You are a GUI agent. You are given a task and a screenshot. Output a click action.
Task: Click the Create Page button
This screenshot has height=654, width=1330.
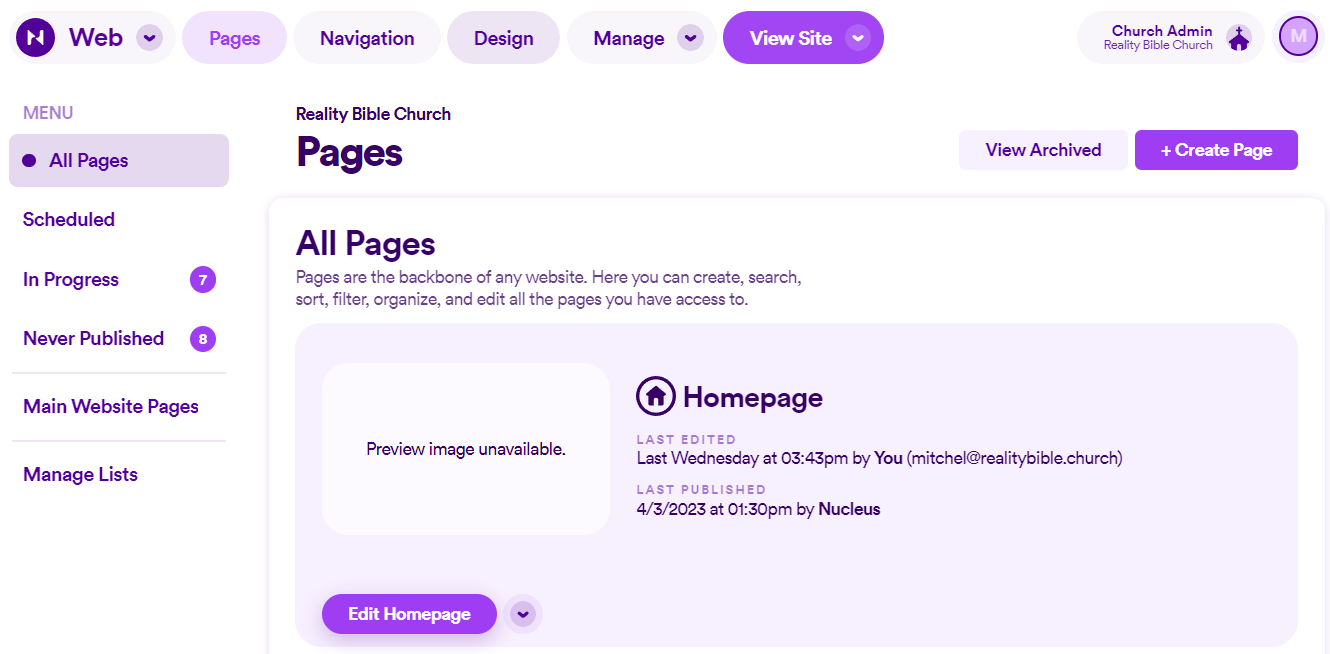tap(1216, 150)
